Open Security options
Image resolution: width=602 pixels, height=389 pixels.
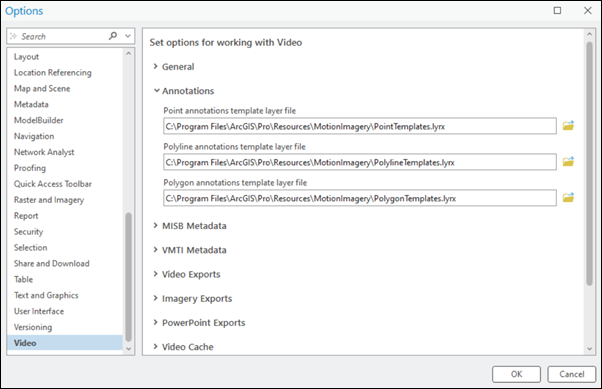pyautogui.click(x=65, y=232)
